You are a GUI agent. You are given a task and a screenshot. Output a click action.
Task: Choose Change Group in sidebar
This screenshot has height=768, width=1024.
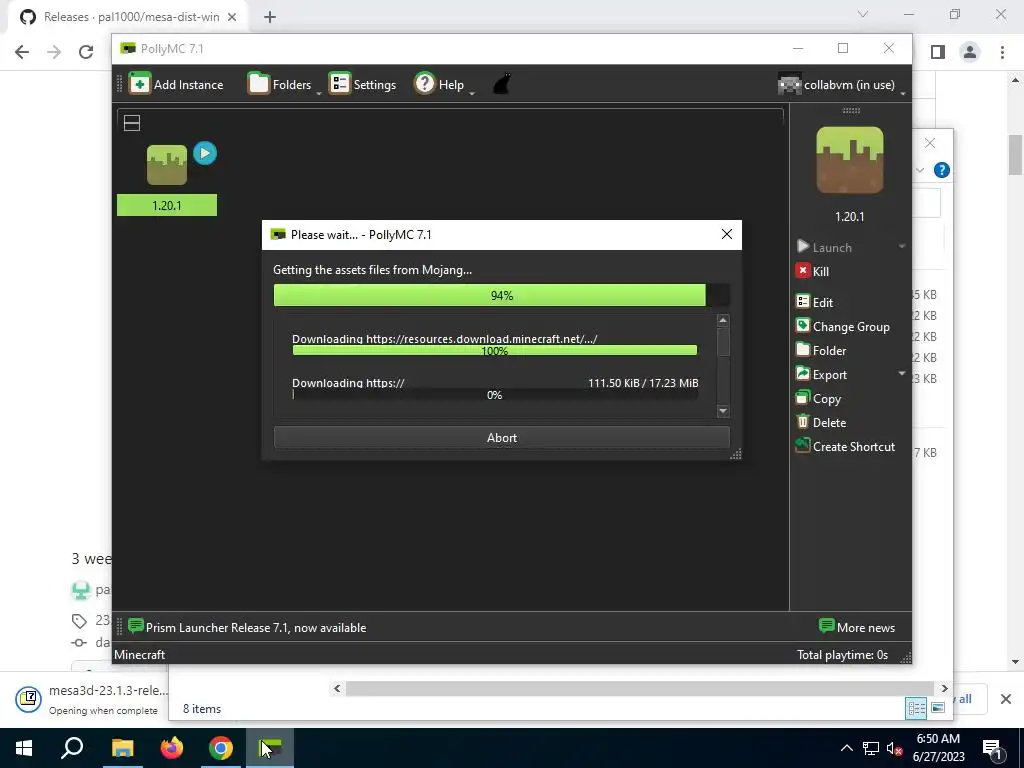pos(842,327)
